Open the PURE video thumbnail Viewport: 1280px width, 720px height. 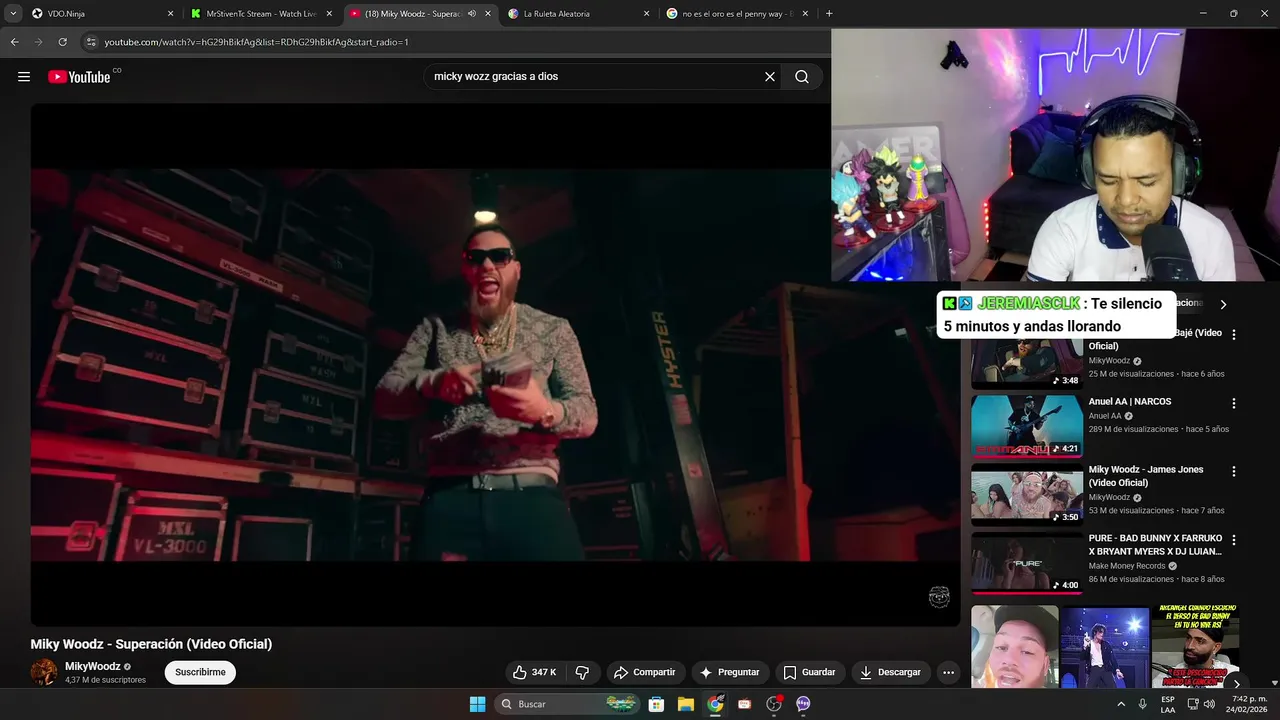(1027, 563)
